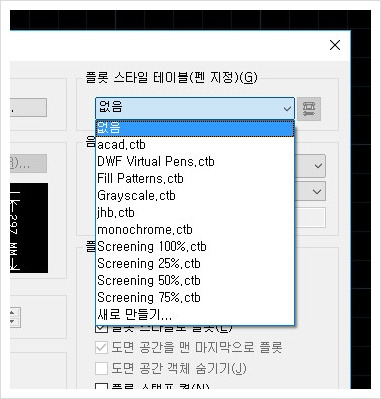
Task: Open the second dropdown below it
Action: tap(310, 192)
